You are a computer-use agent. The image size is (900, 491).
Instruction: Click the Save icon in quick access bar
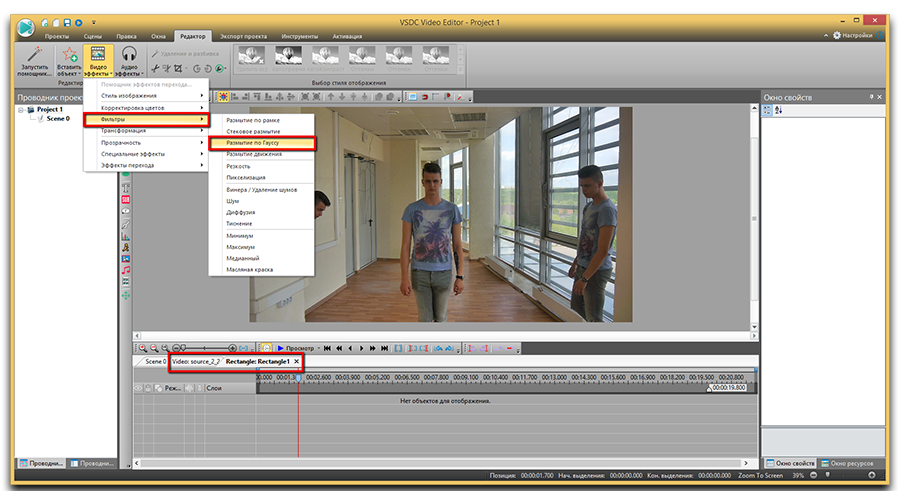point(67,23)
